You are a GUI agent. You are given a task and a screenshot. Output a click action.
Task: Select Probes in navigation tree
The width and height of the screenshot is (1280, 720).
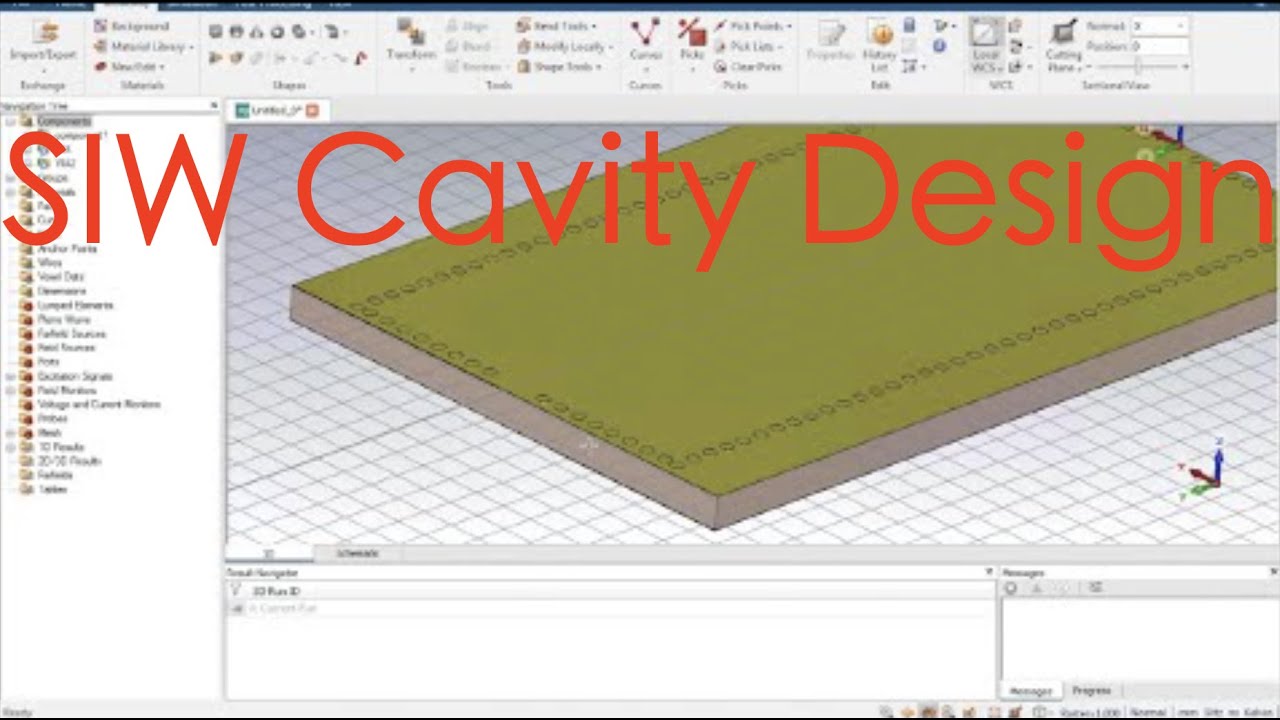coord(52,418)
